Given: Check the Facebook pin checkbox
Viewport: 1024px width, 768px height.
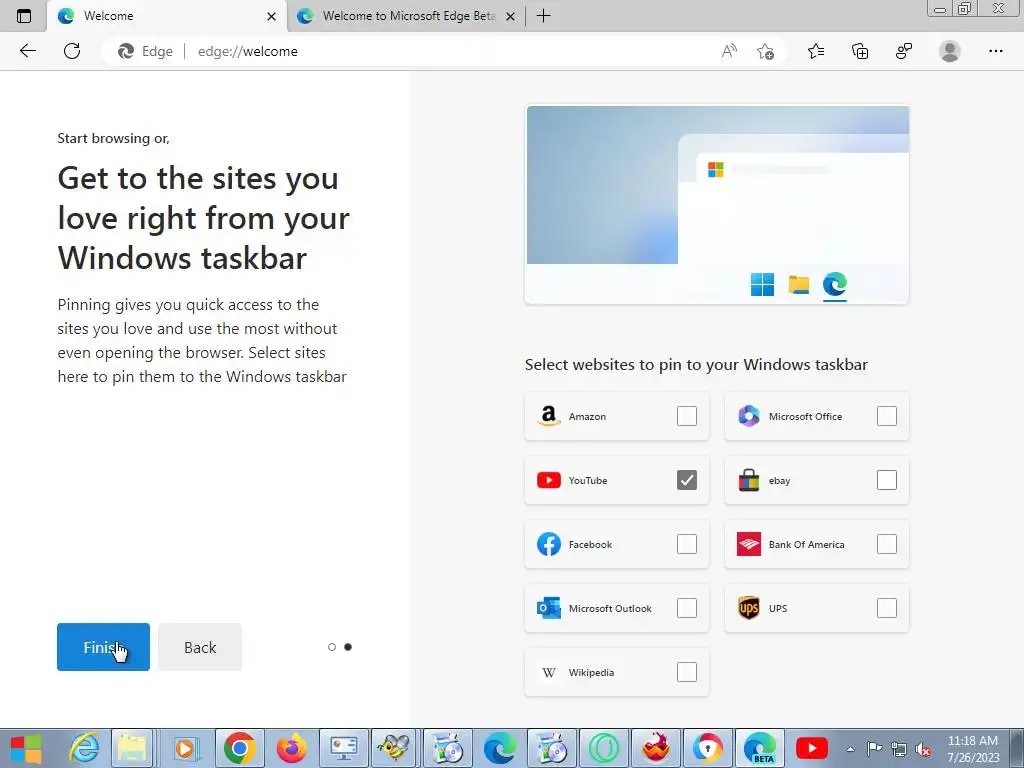Looking at the screenshot, I should coord(686,544).
